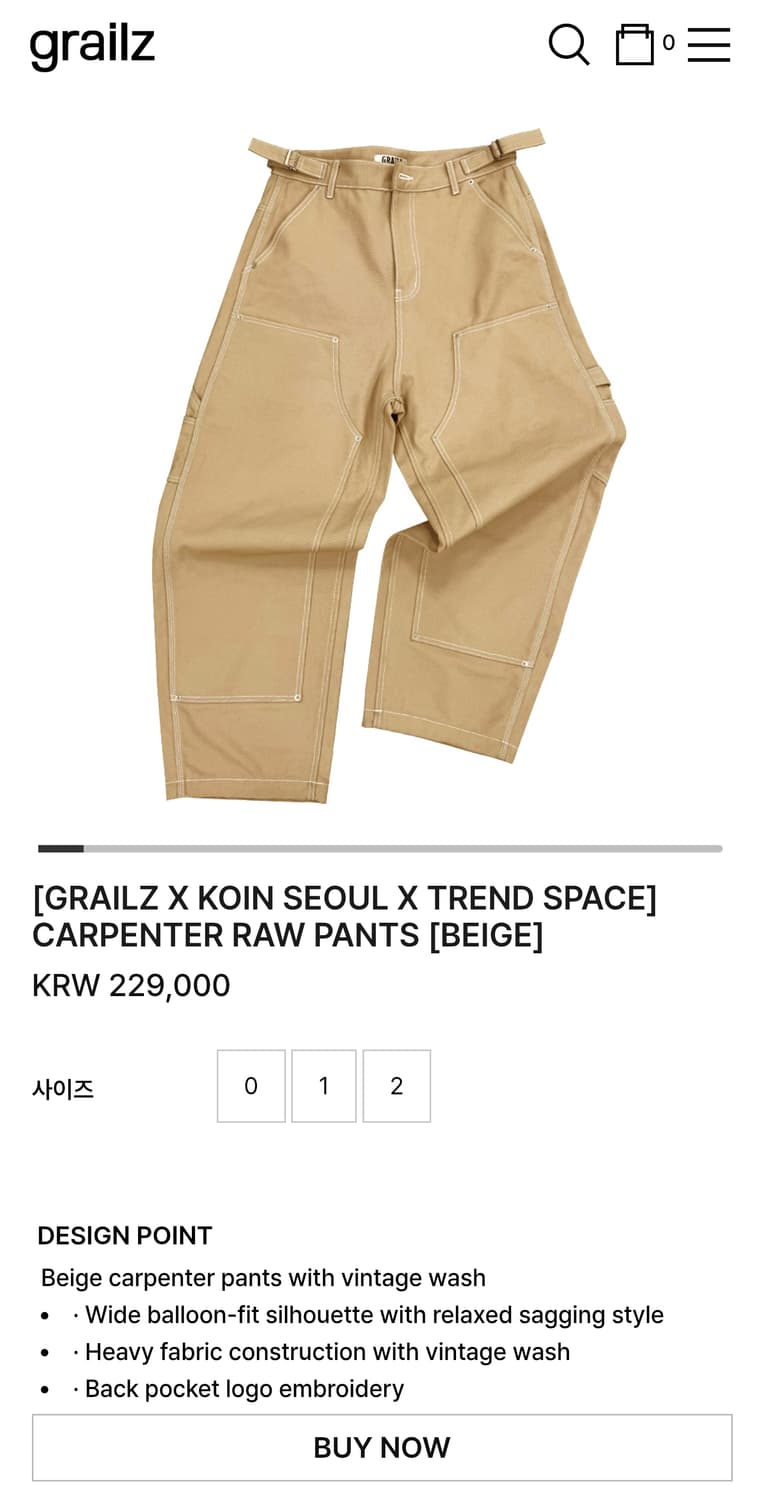Screen dimensions: 761x1500
Task: Tap the cart item count badge
Action: pos(668,43)
